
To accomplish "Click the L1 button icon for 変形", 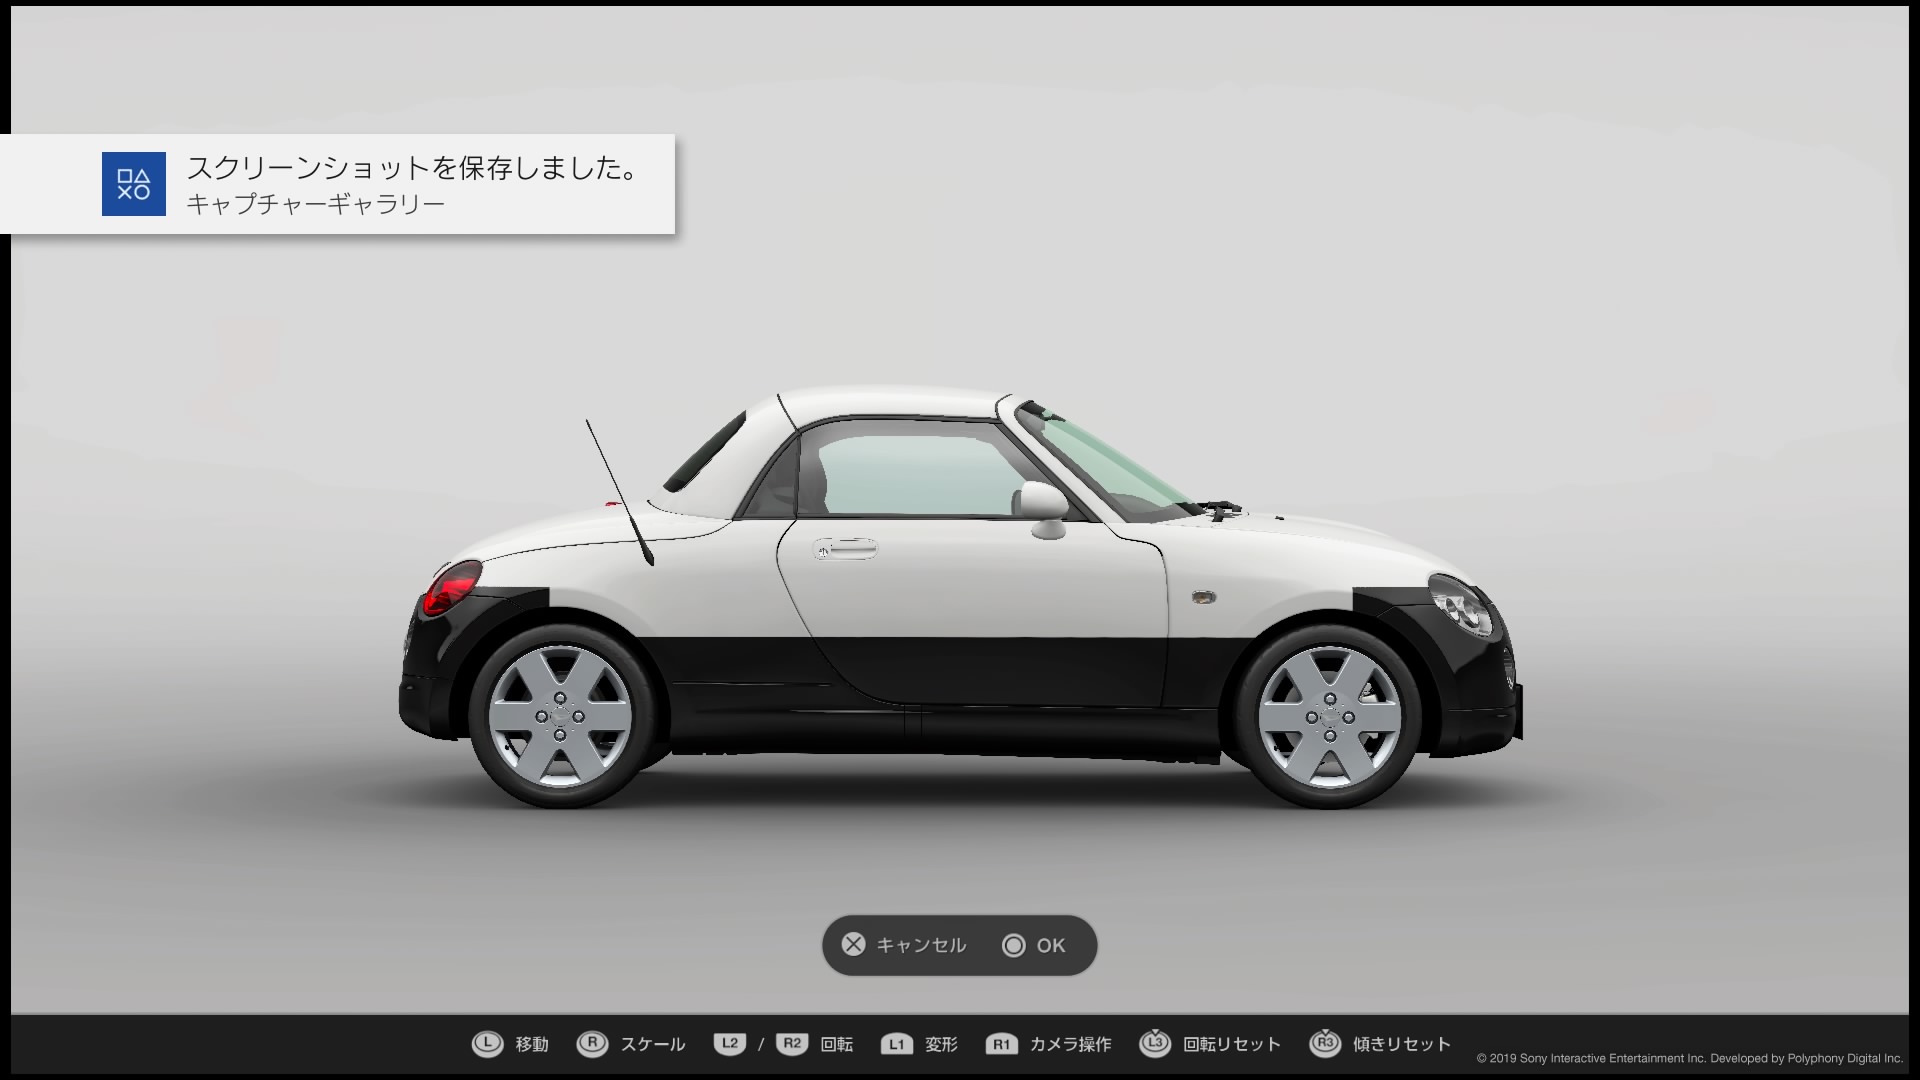I will point(897,1045).
